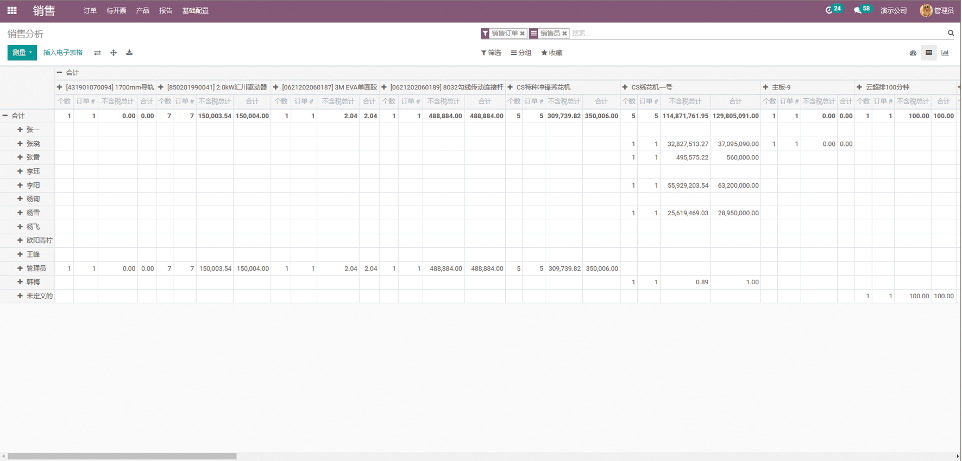962x461 pixels.
Task: Open the 报告 menu
Action: click(166, 10)
